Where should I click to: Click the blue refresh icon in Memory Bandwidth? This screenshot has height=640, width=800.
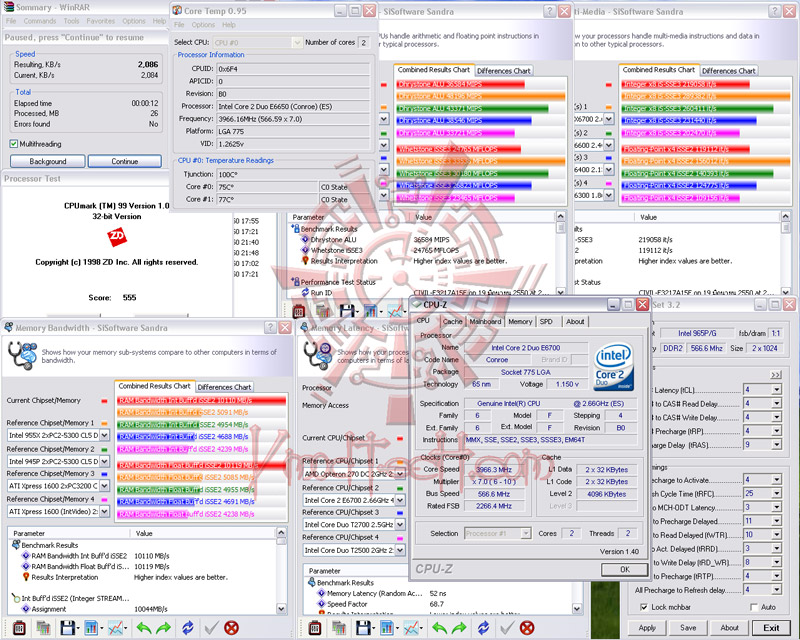(188, 627)
